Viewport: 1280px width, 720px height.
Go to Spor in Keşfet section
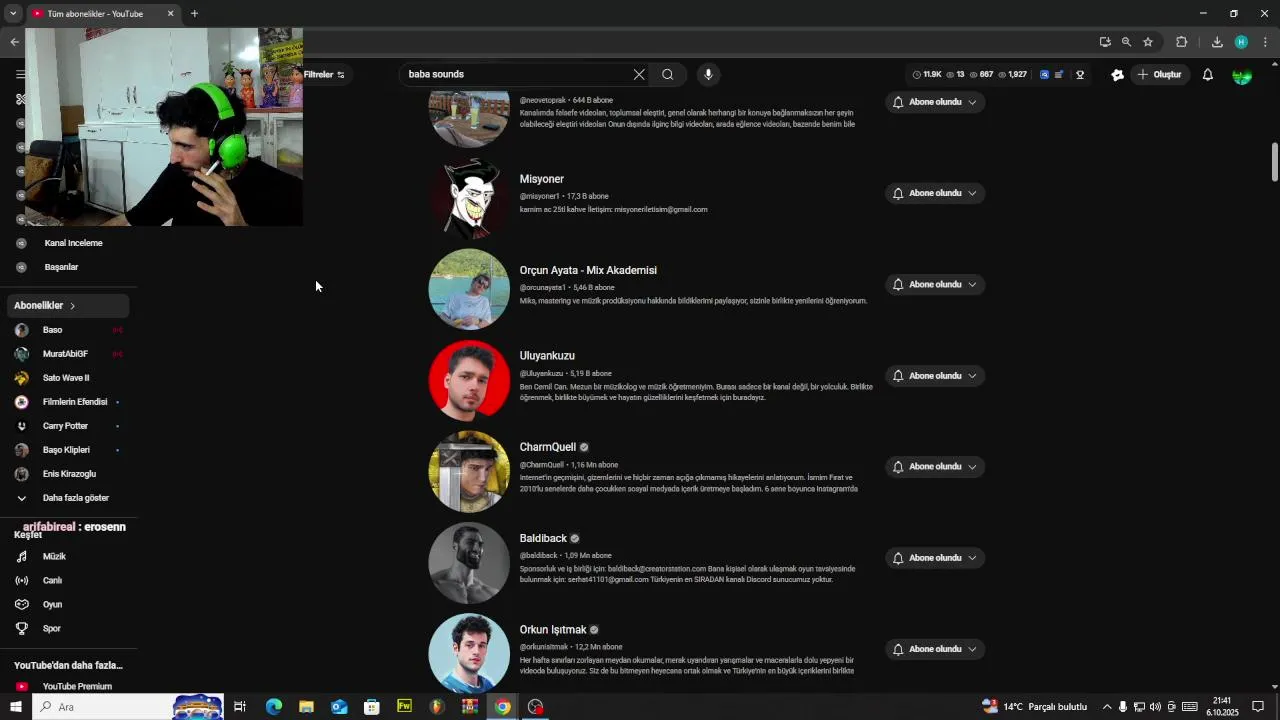[68, 628]
